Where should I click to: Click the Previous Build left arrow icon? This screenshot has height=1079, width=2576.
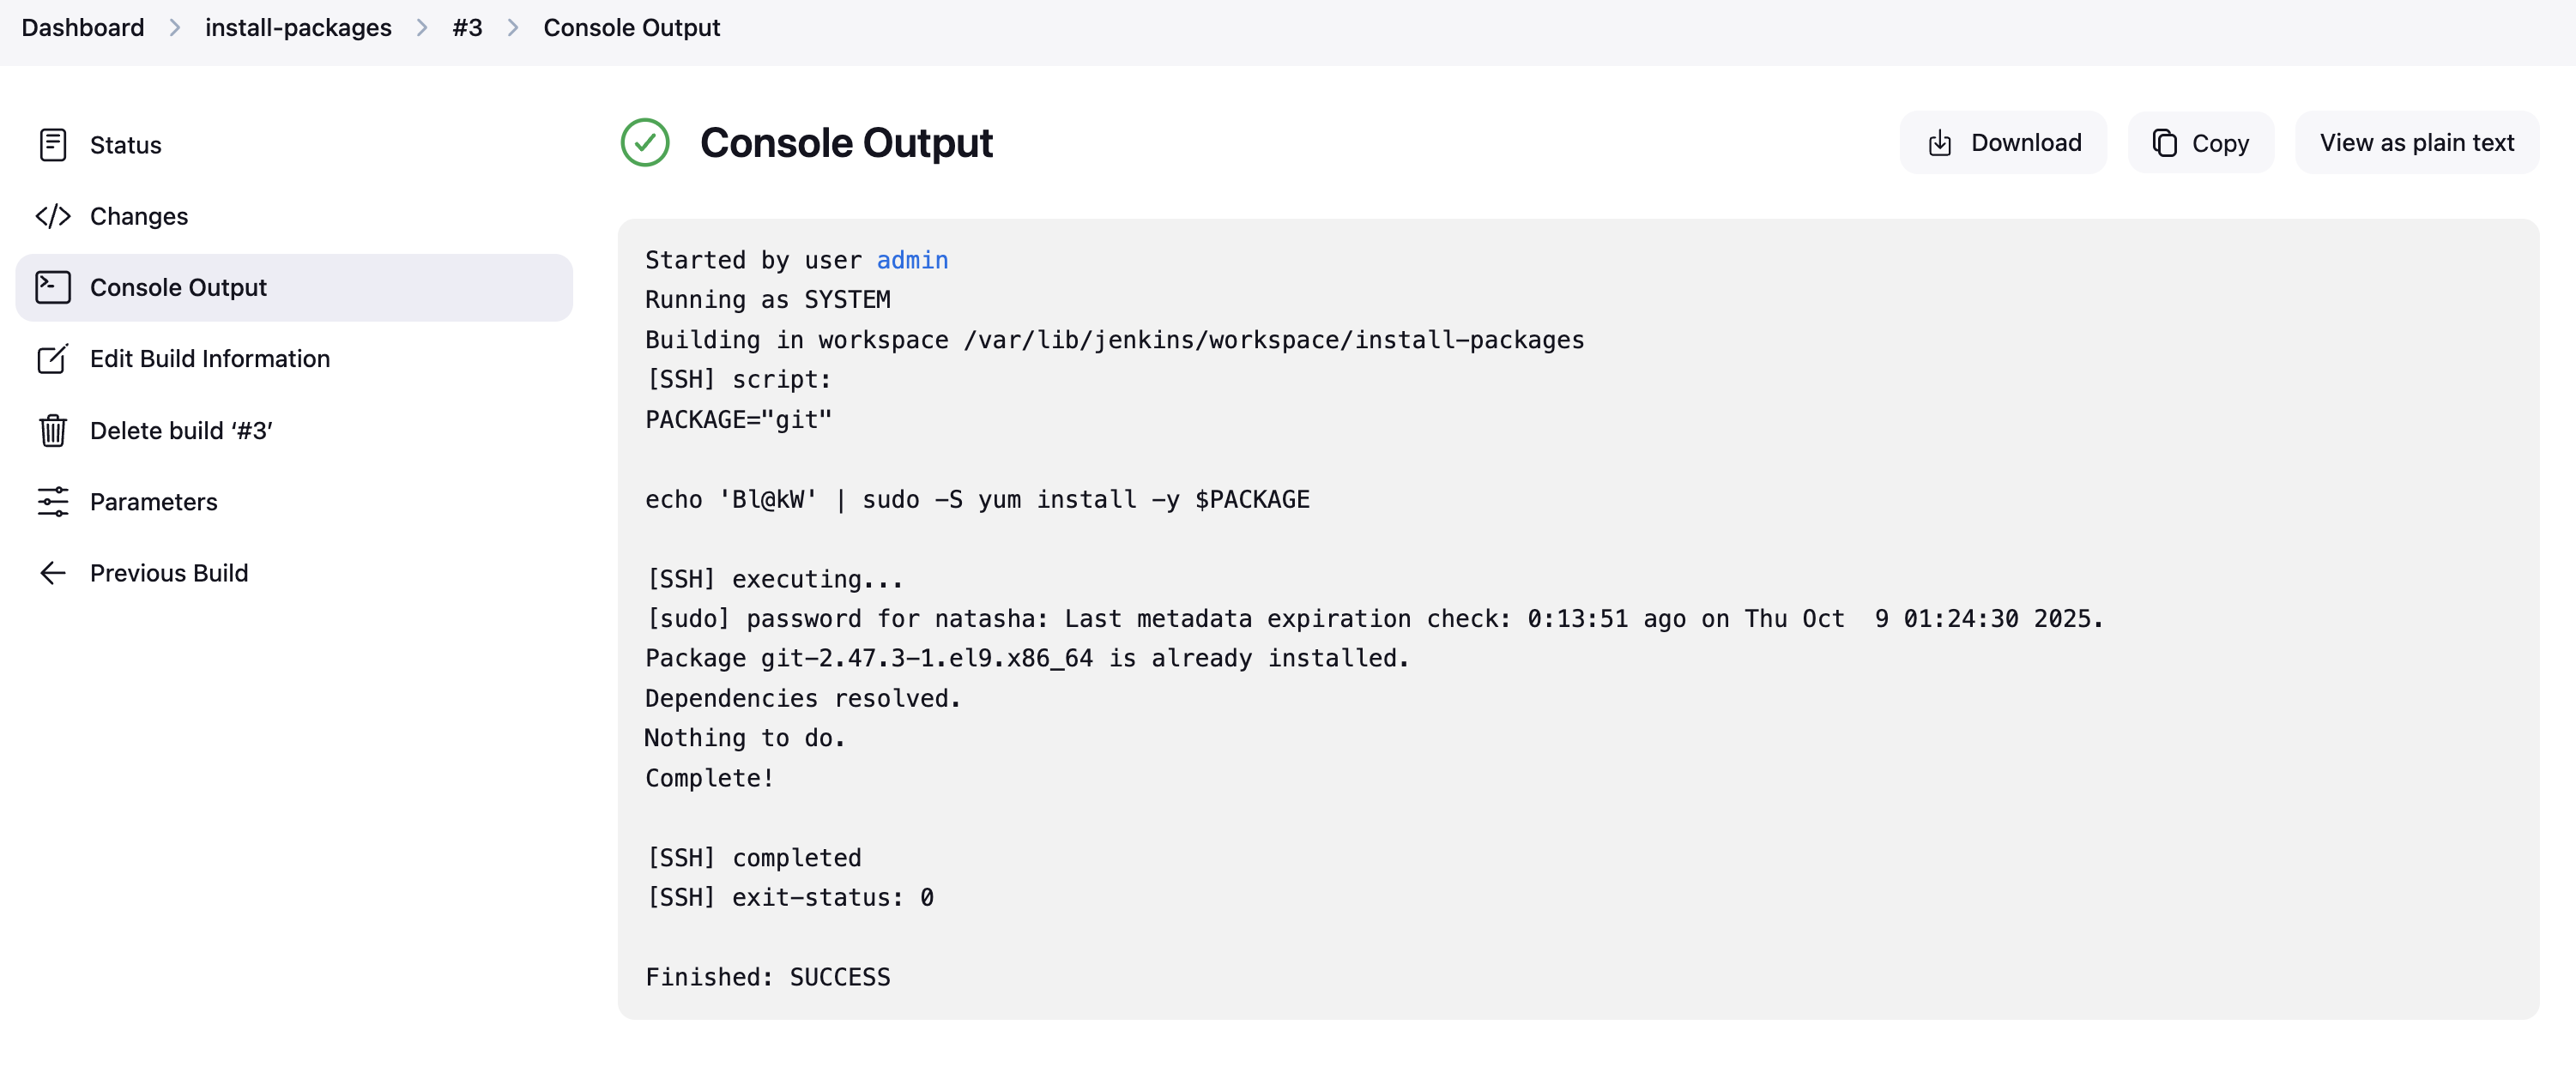(53, 573)
